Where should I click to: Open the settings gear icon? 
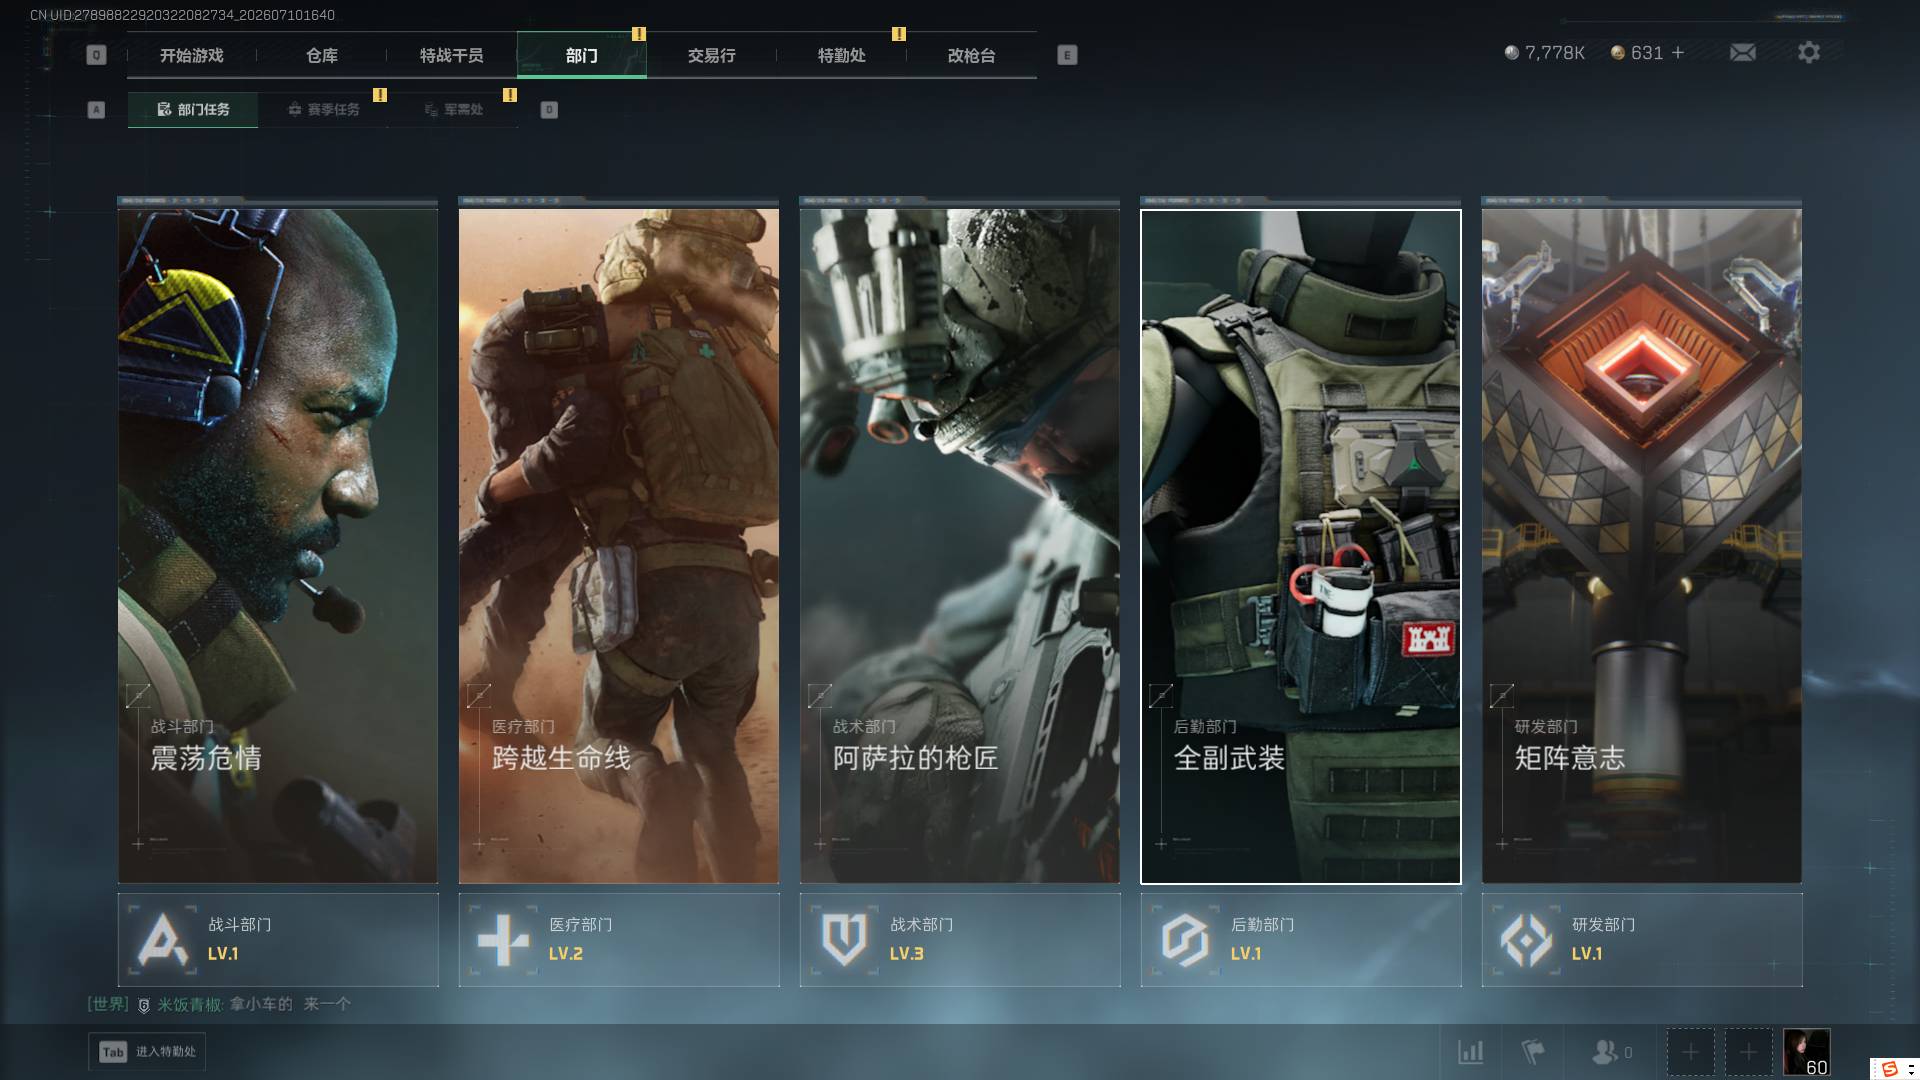[1809, 52]
